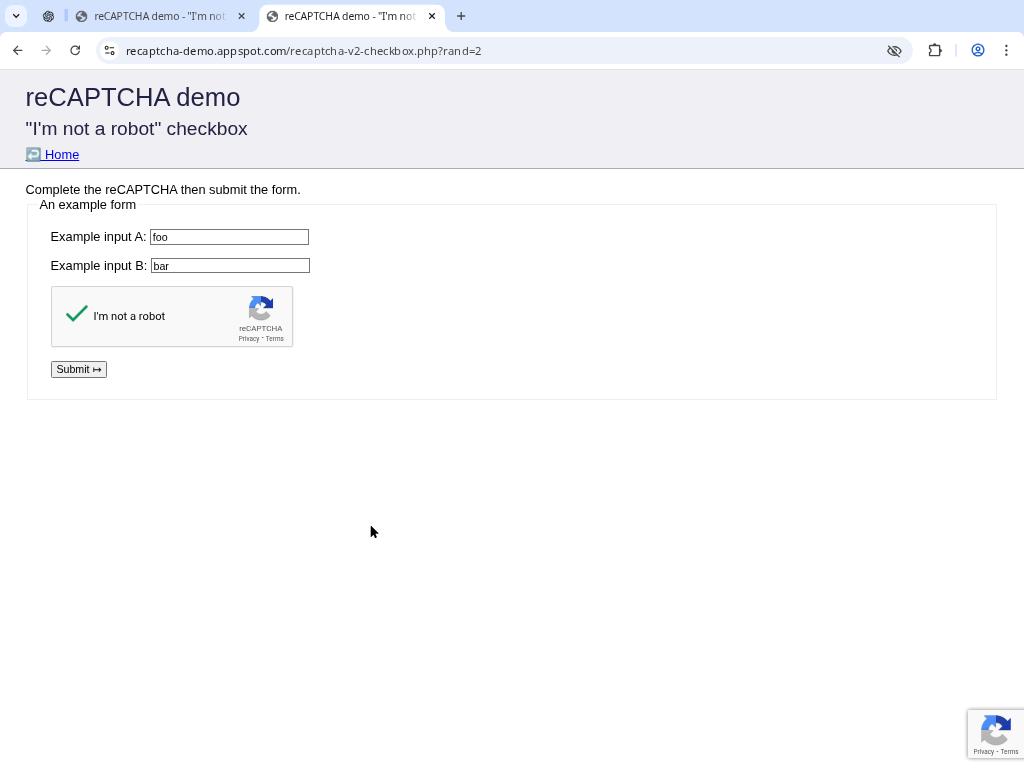Click the 'An example form' legend text
Viewport: 1024px width, 768px height.
click(x=88, y=205)
